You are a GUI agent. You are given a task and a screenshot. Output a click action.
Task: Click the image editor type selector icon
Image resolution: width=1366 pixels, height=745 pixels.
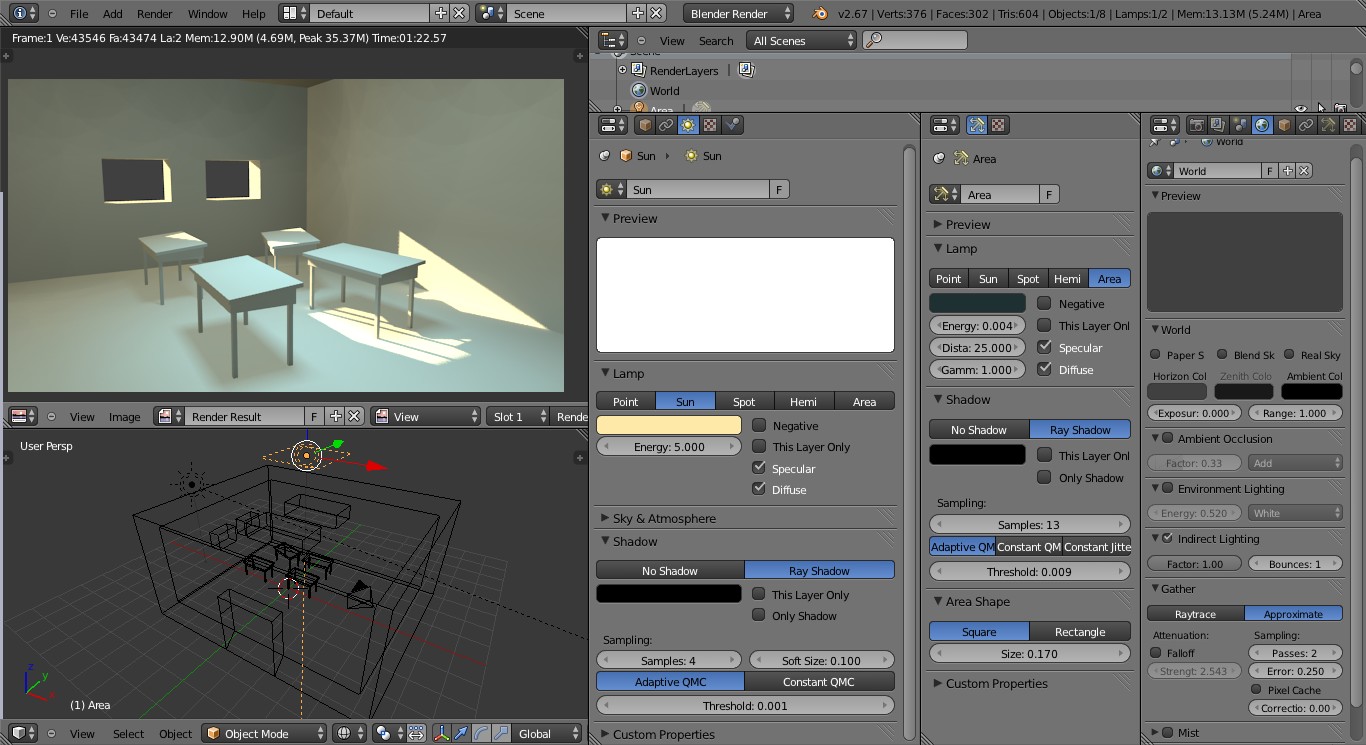point(24,416)
